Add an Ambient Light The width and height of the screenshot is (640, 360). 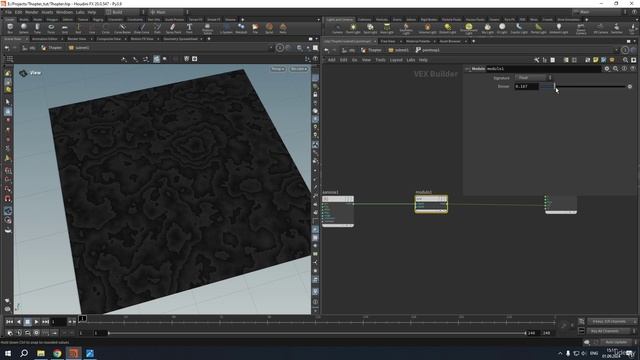558,29
